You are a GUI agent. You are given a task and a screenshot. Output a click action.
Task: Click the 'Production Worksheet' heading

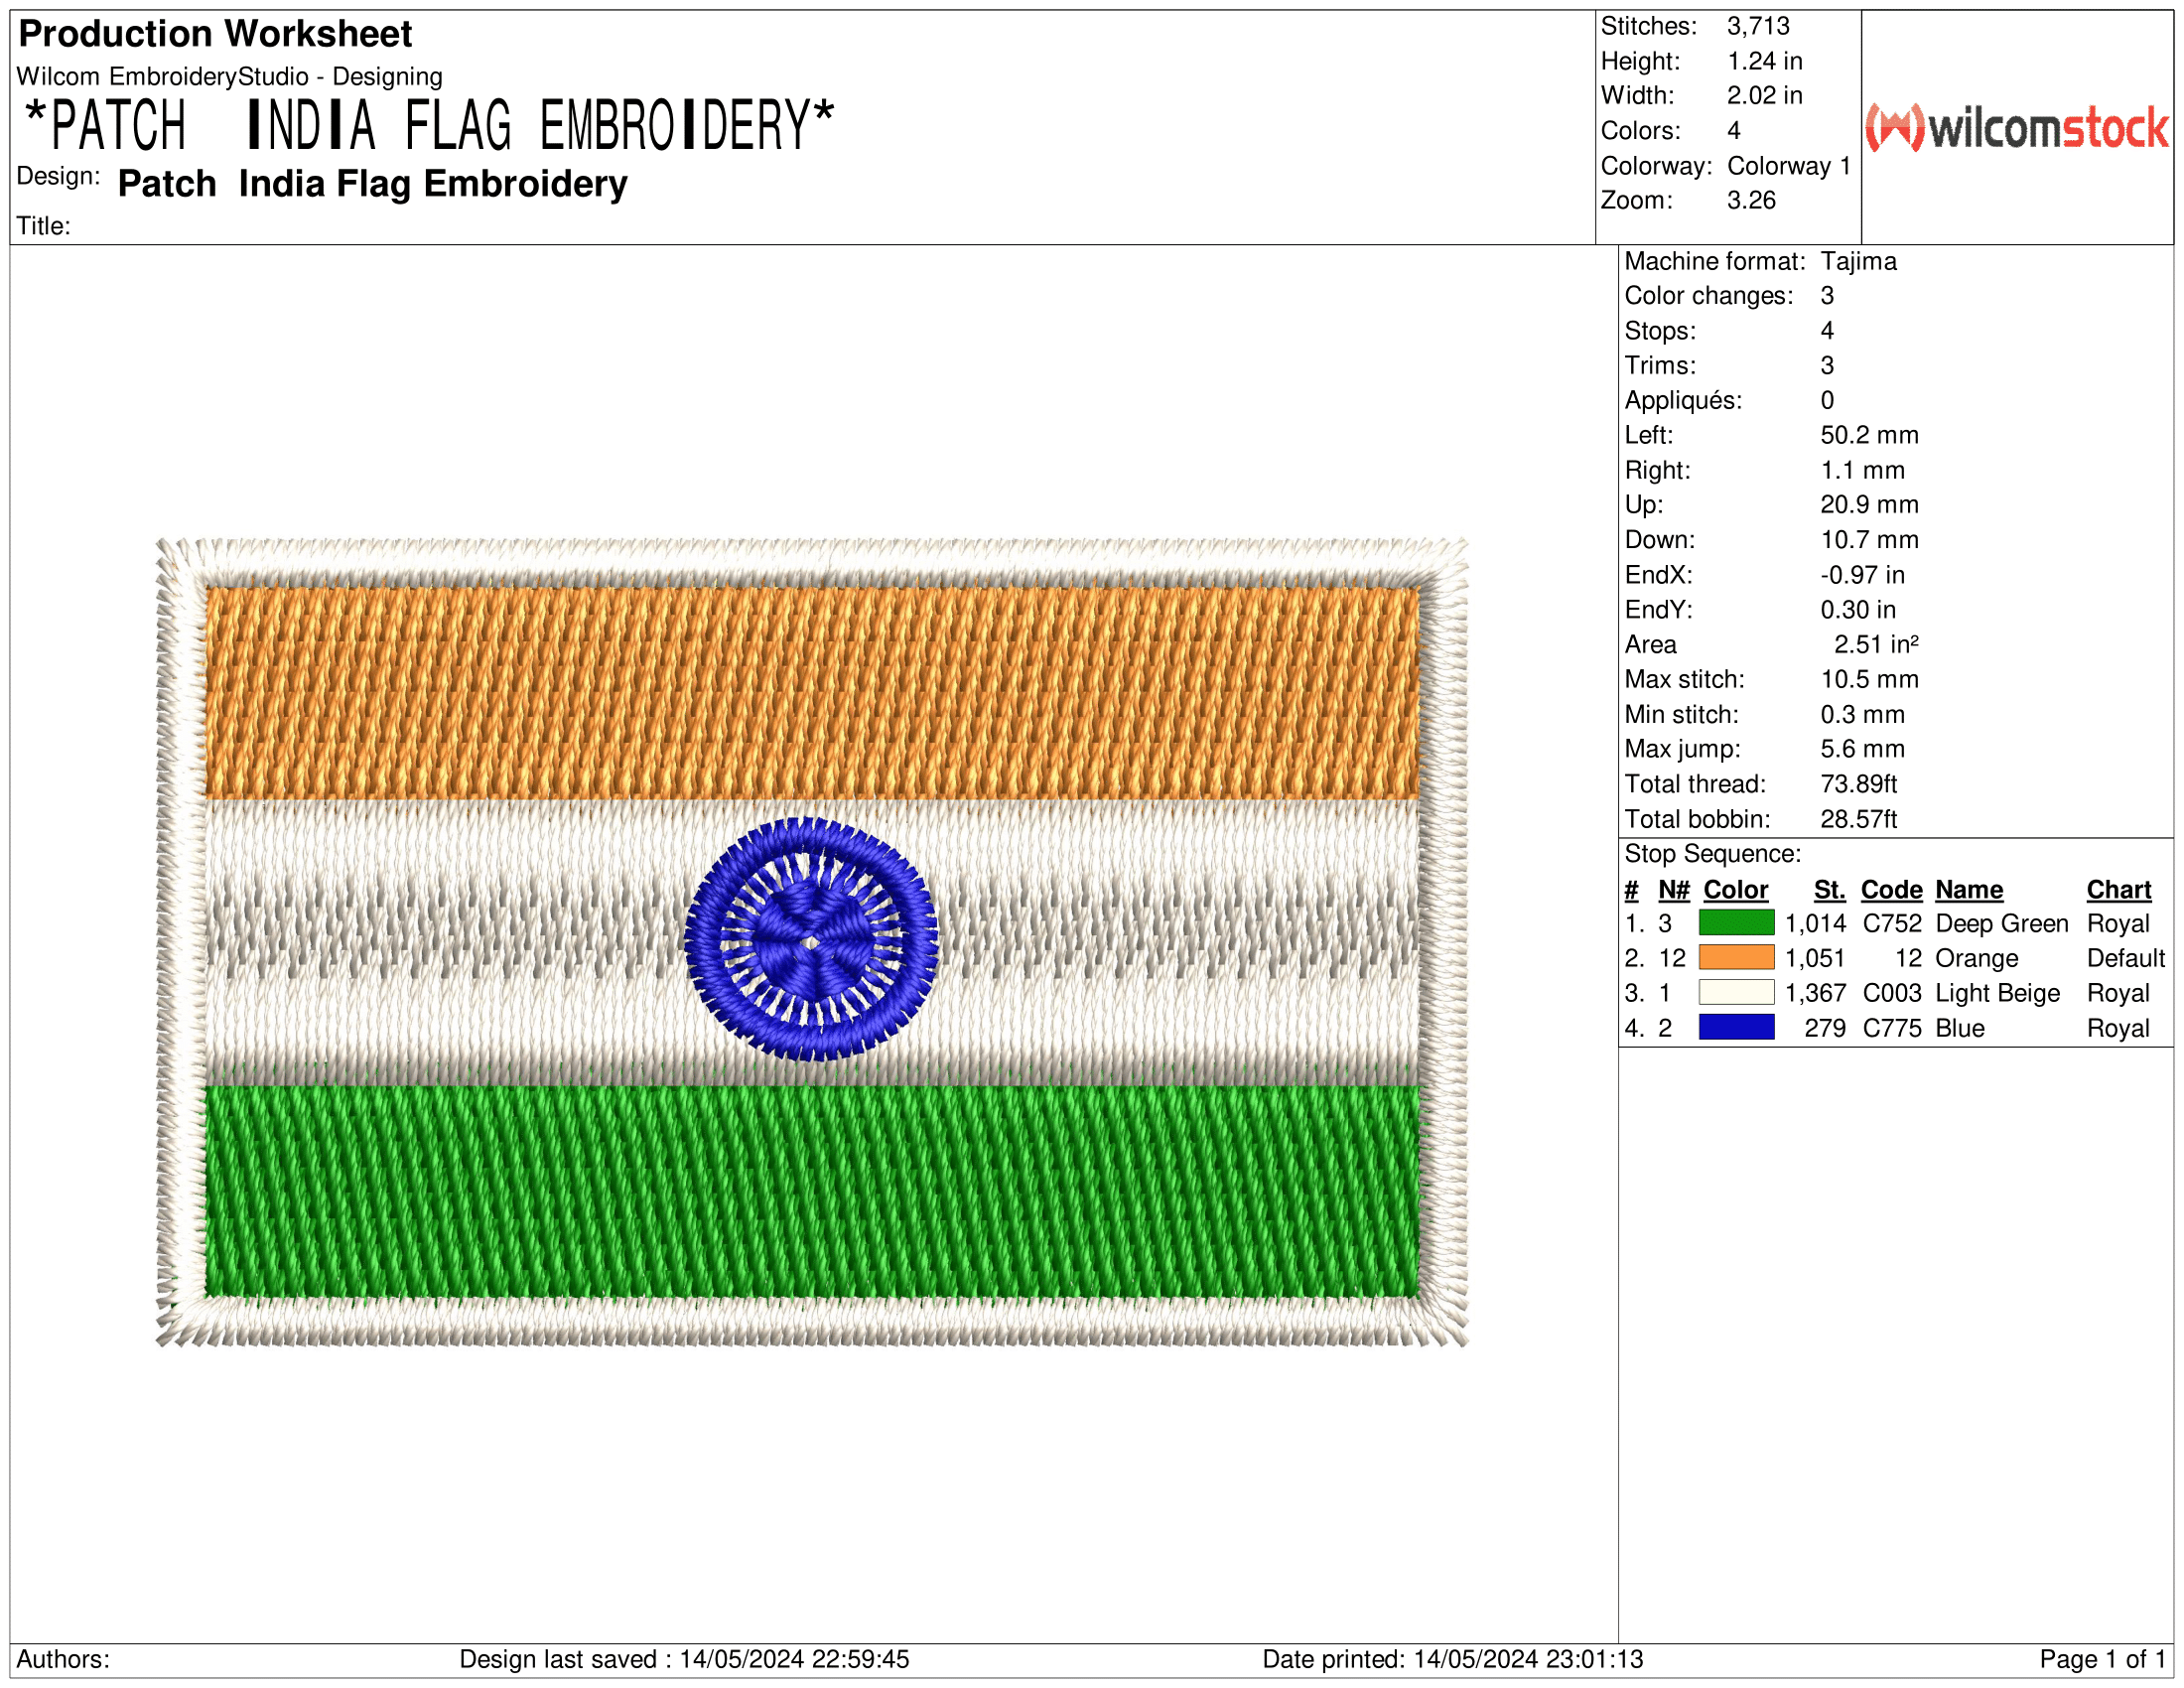coord(215,34)
